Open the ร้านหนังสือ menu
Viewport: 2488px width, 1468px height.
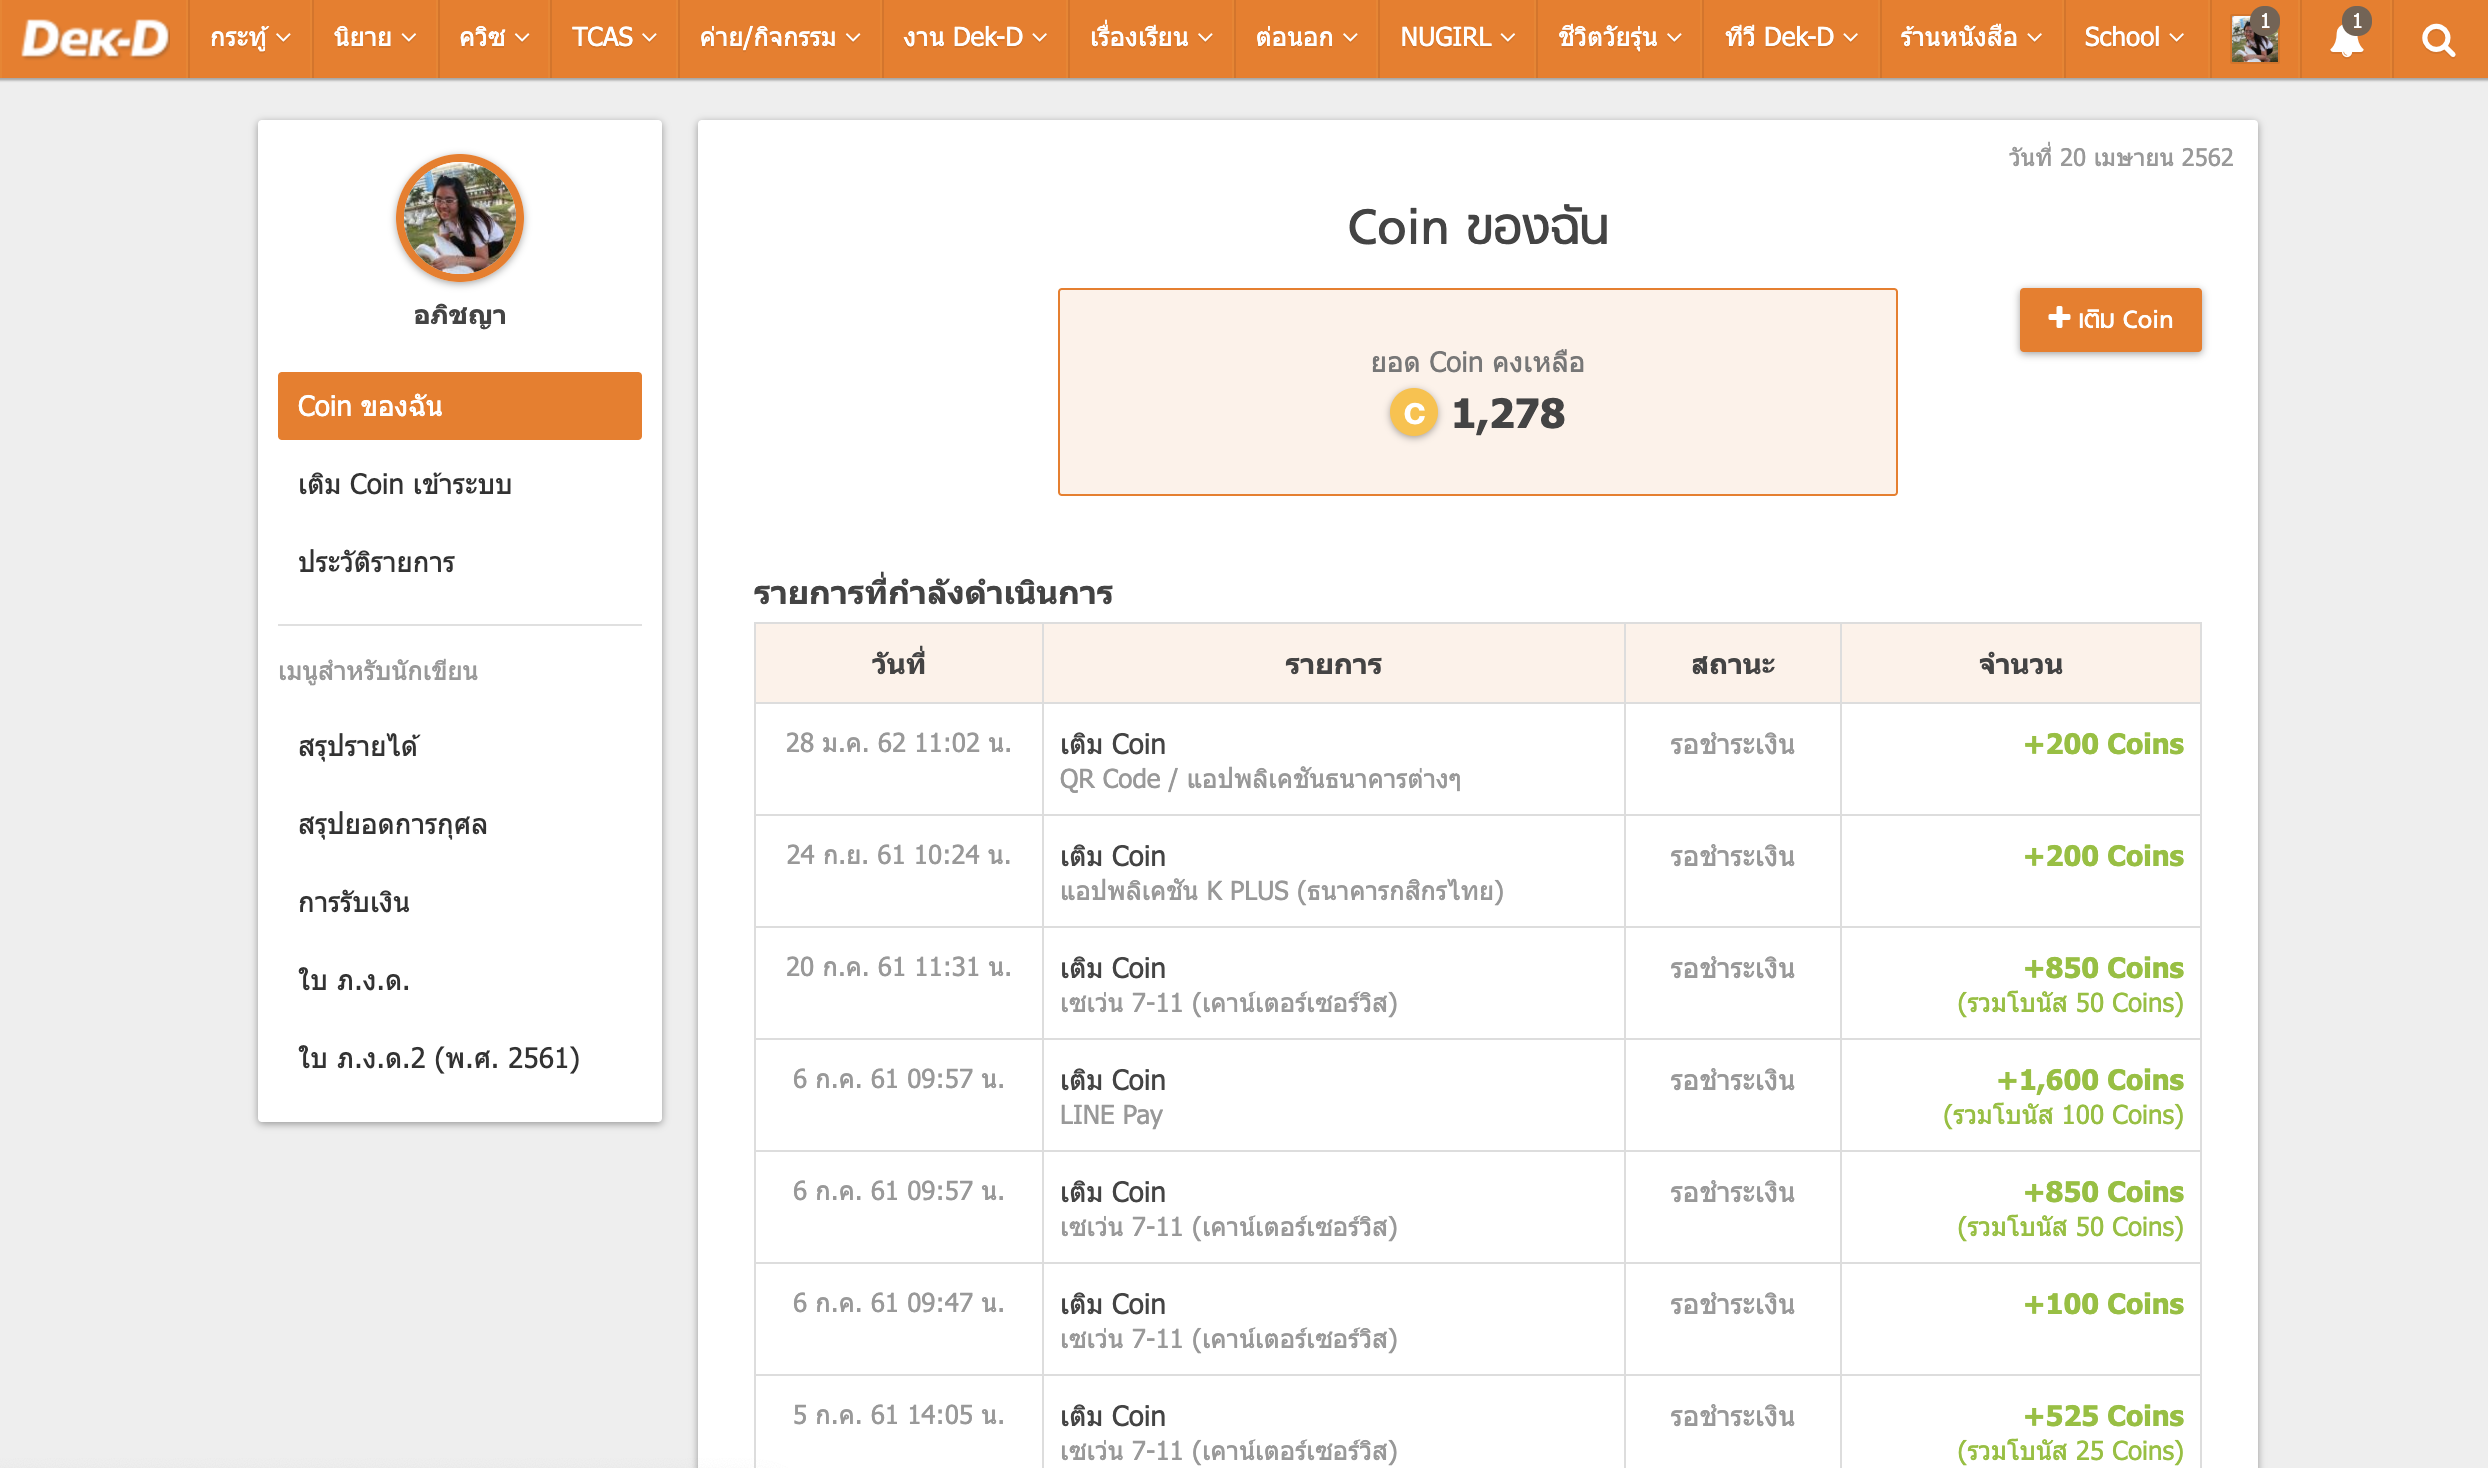[1970, 38]
